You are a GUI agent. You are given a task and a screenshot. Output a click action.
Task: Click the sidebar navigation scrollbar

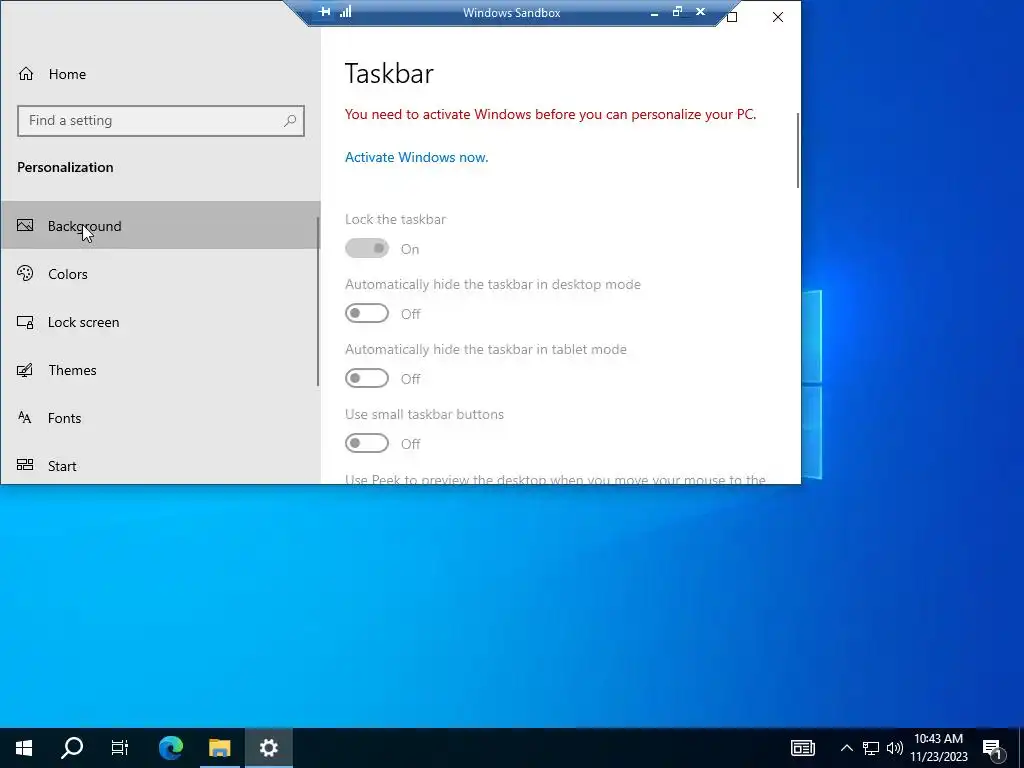coord(318,302)
